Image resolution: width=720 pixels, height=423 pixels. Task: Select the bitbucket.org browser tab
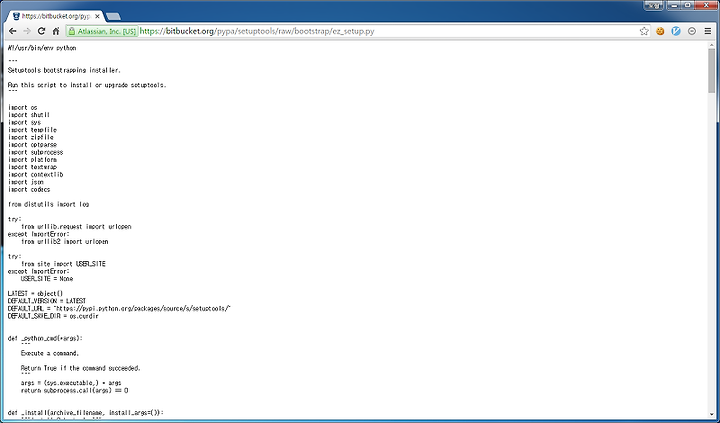[55, 16]
